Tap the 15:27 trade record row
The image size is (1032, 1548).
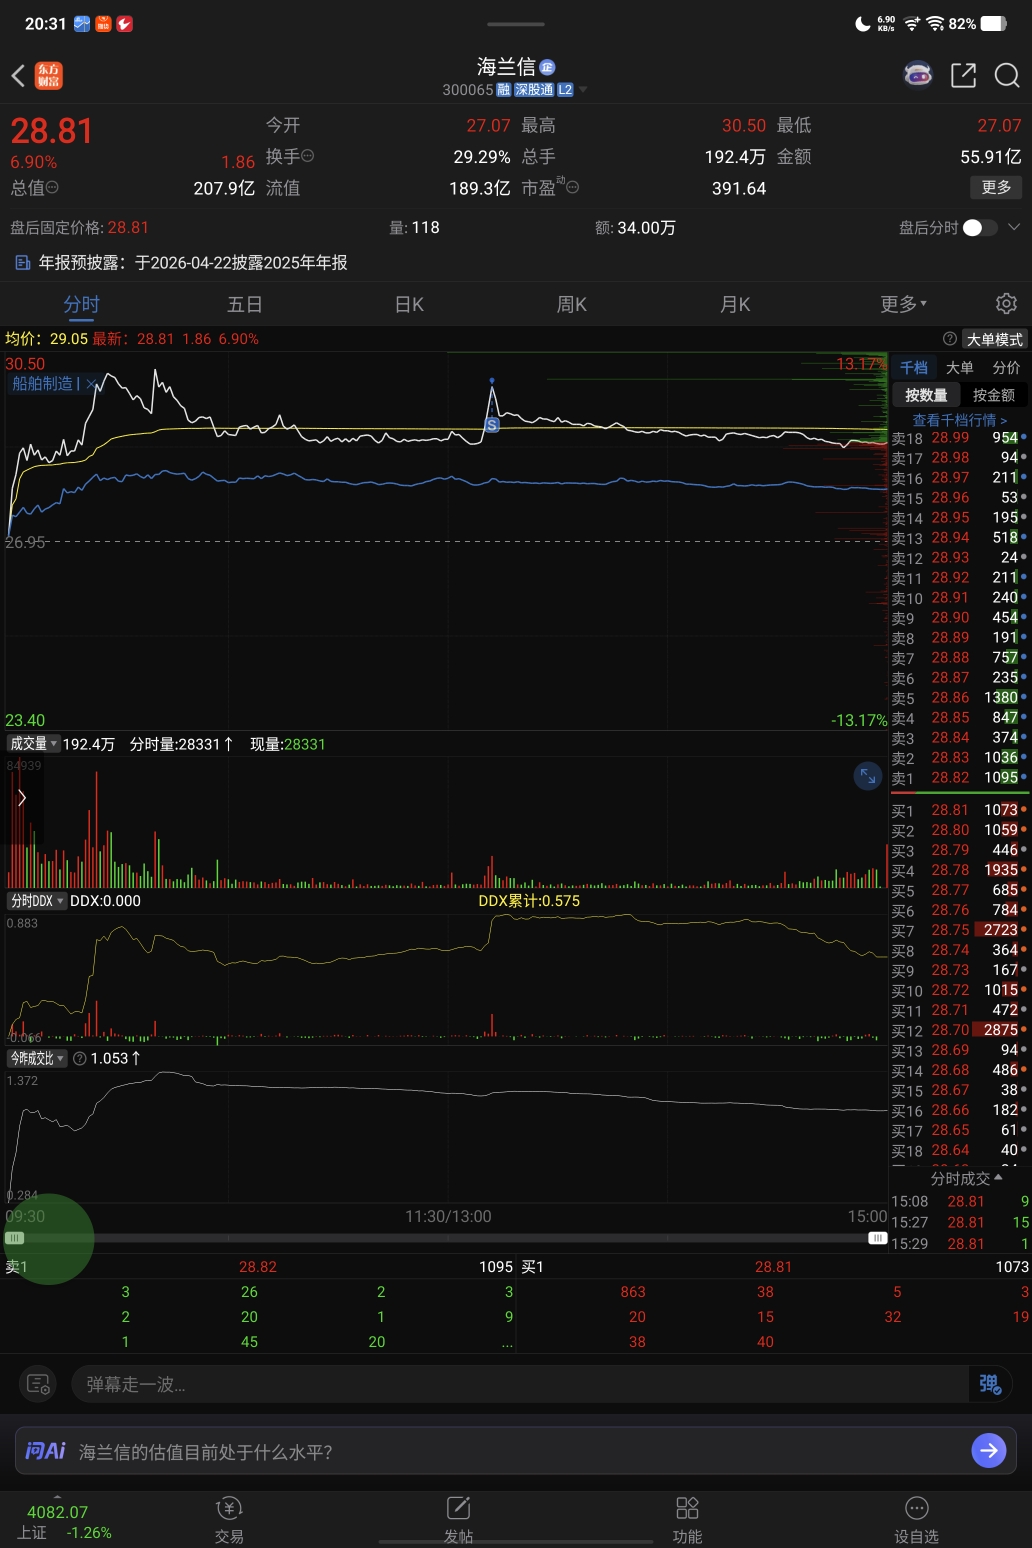pos(960,1222)
